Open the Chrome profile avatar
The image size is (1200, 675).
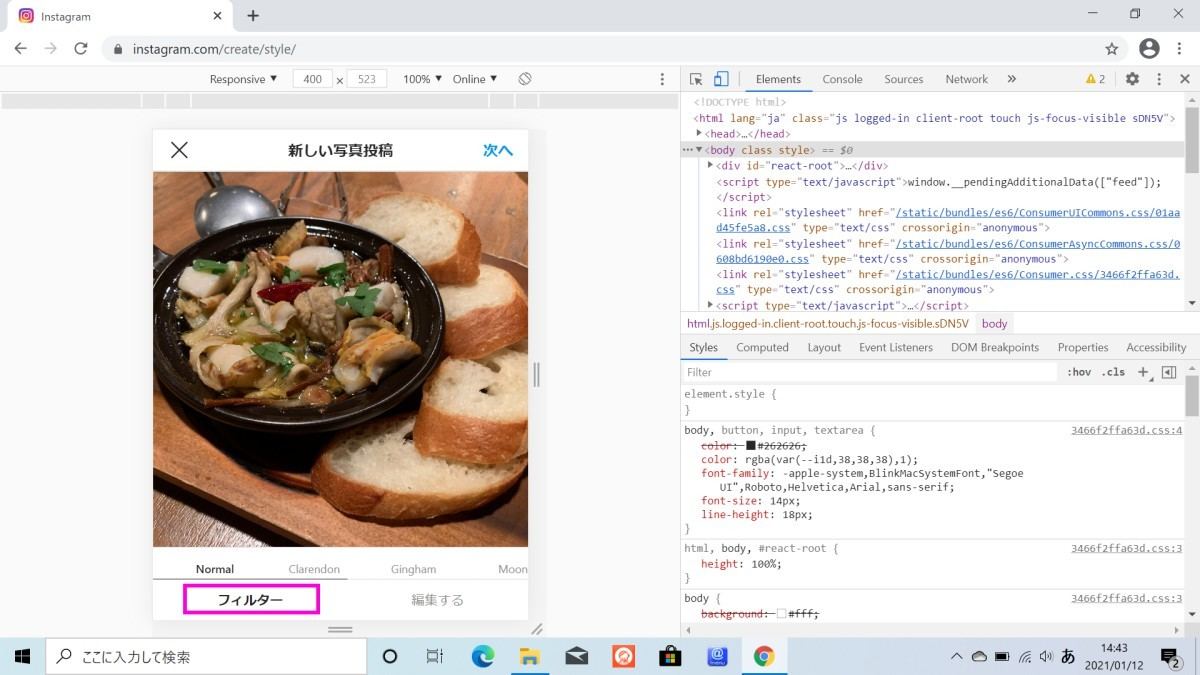point(1150,48)
